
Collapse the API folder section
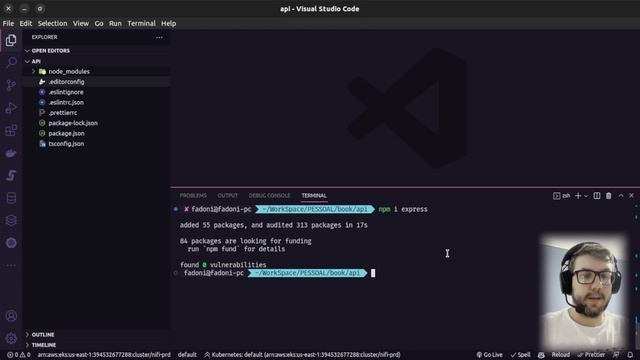pyautogui.click(x=36, y=61)
